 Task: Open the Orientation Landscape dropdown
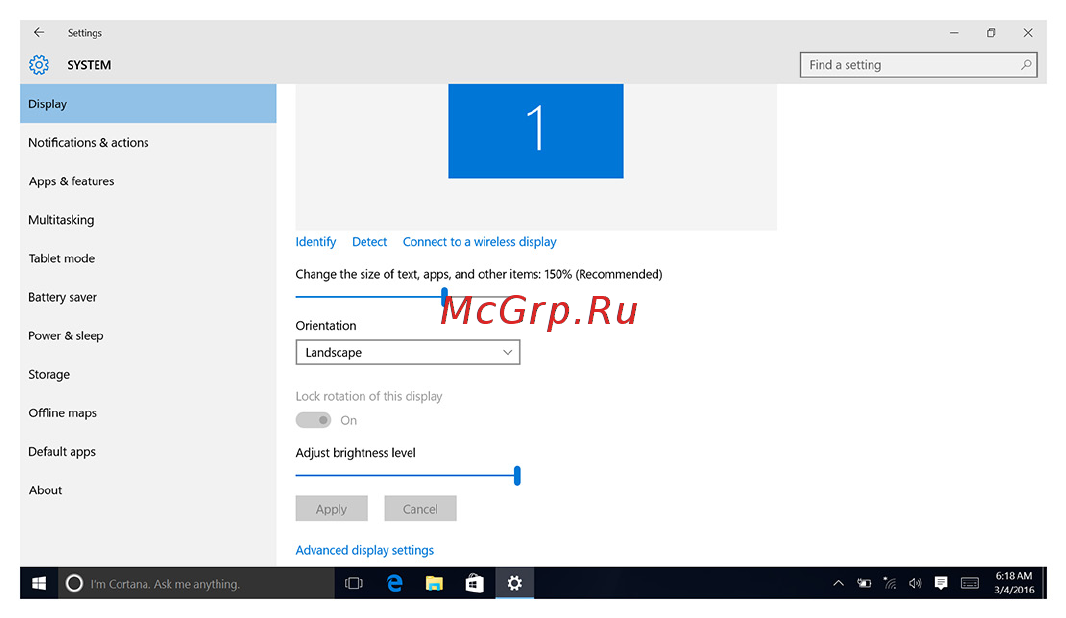(x=408, y=352)
